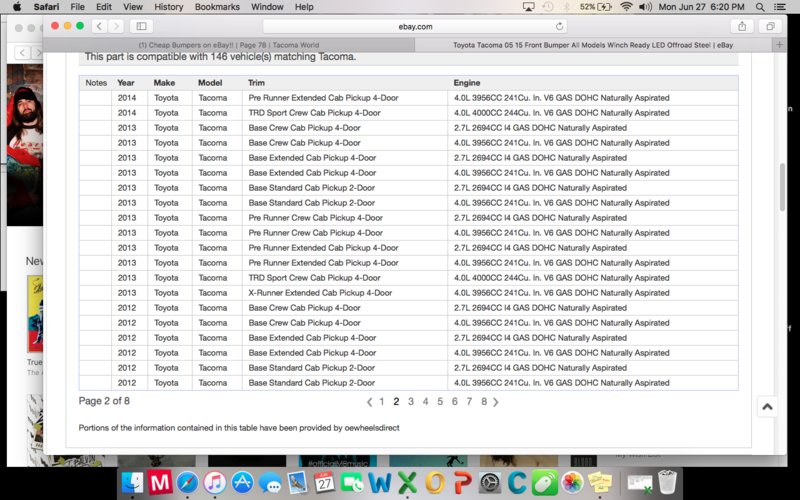Viewport: 800px width, 500px height.
Task: Open the Bluetooth menu bar icon
Action: click(x=566, y=7)
